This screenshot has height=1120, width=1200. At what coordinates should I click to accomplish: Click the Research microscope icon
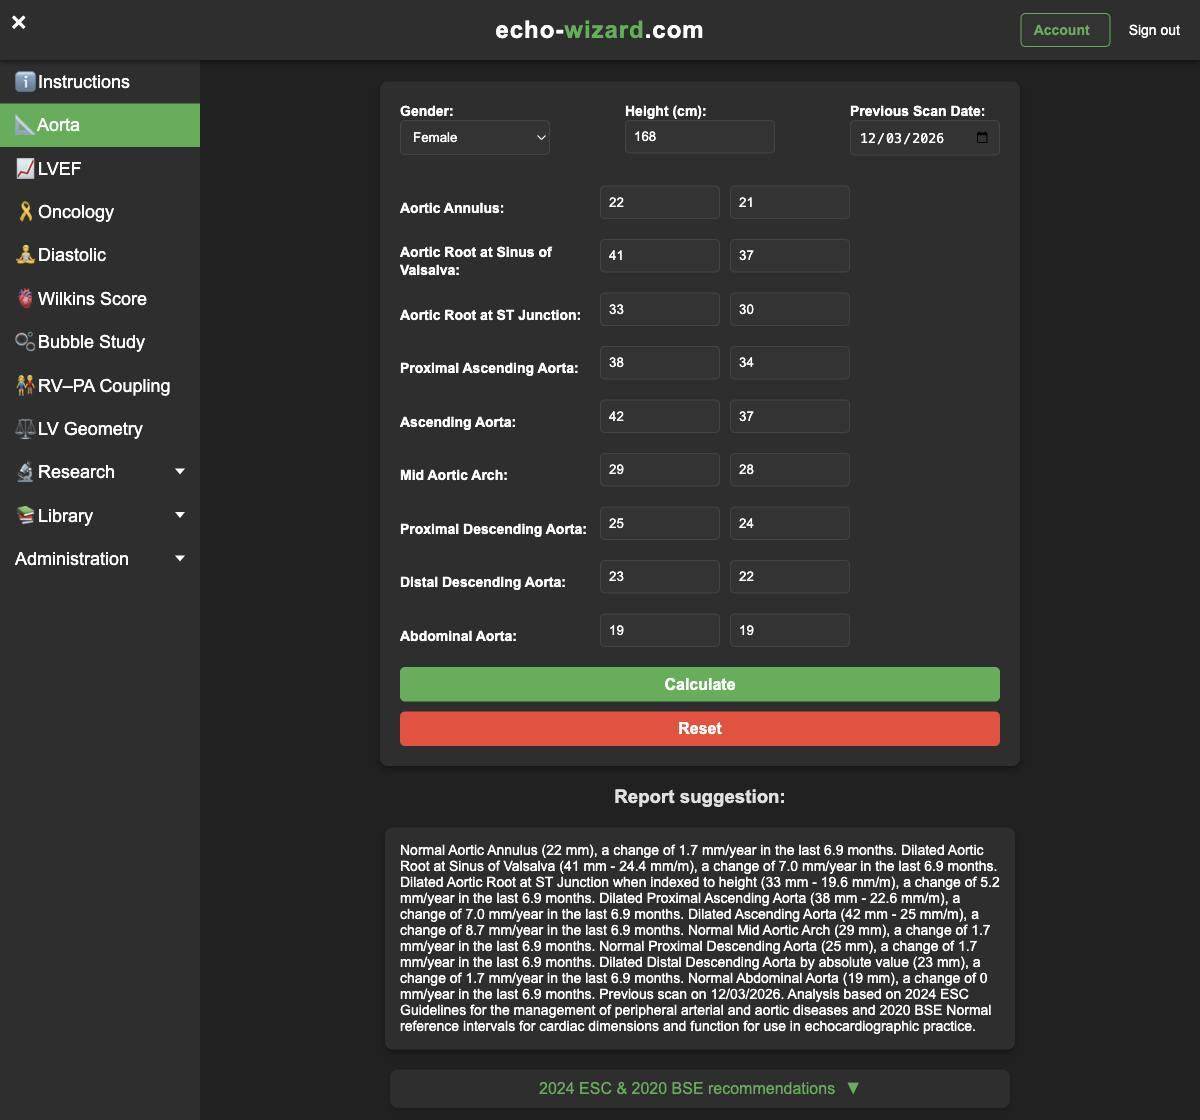click(25, 472)
